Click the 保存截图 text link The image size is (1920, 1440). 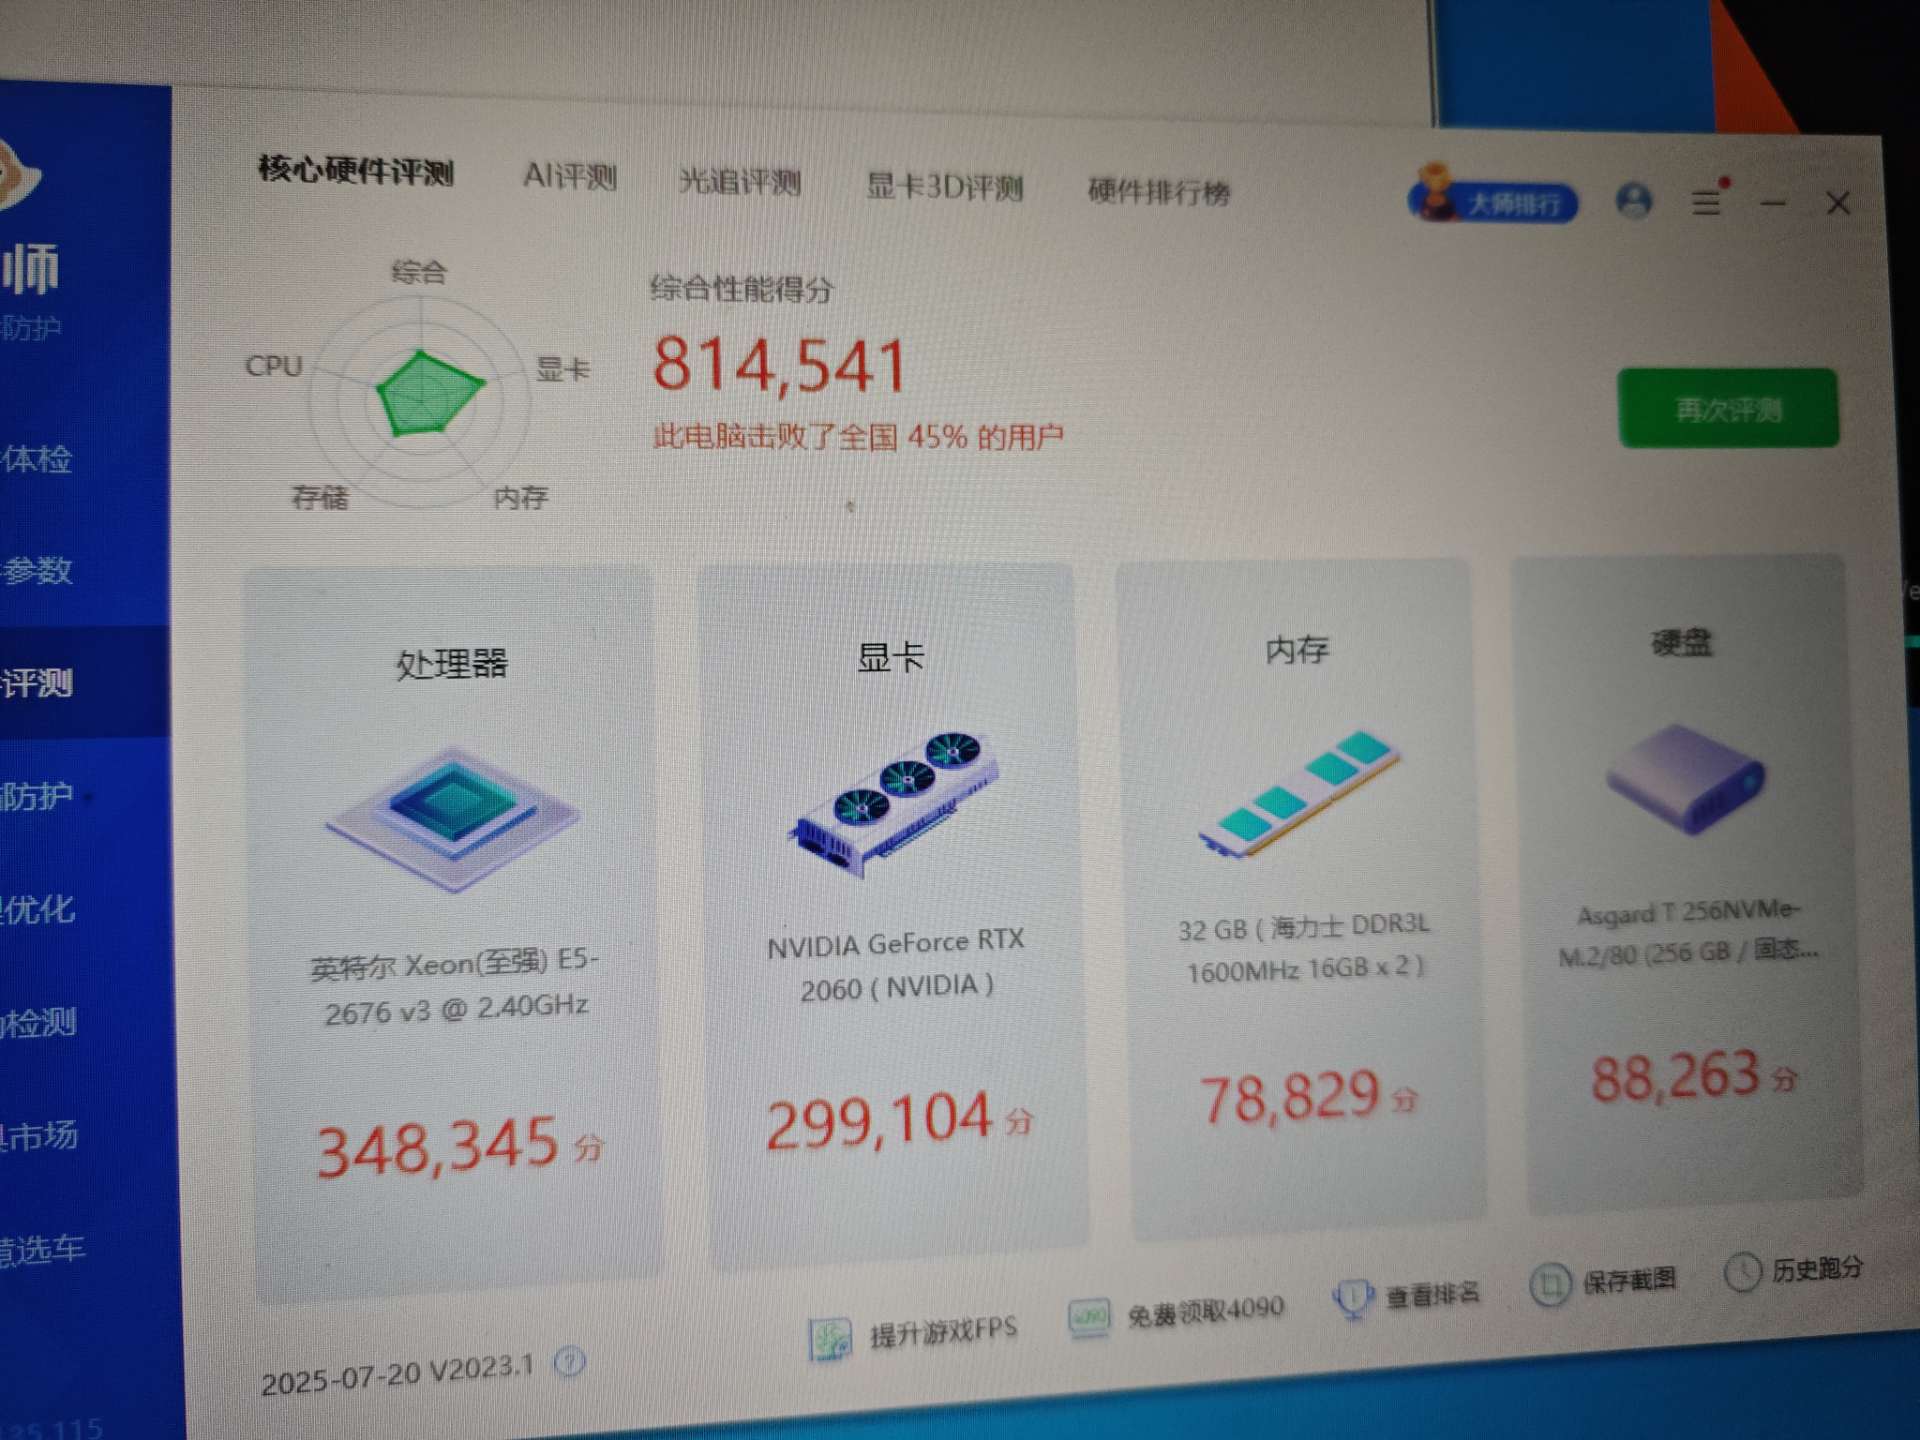1629,1279
